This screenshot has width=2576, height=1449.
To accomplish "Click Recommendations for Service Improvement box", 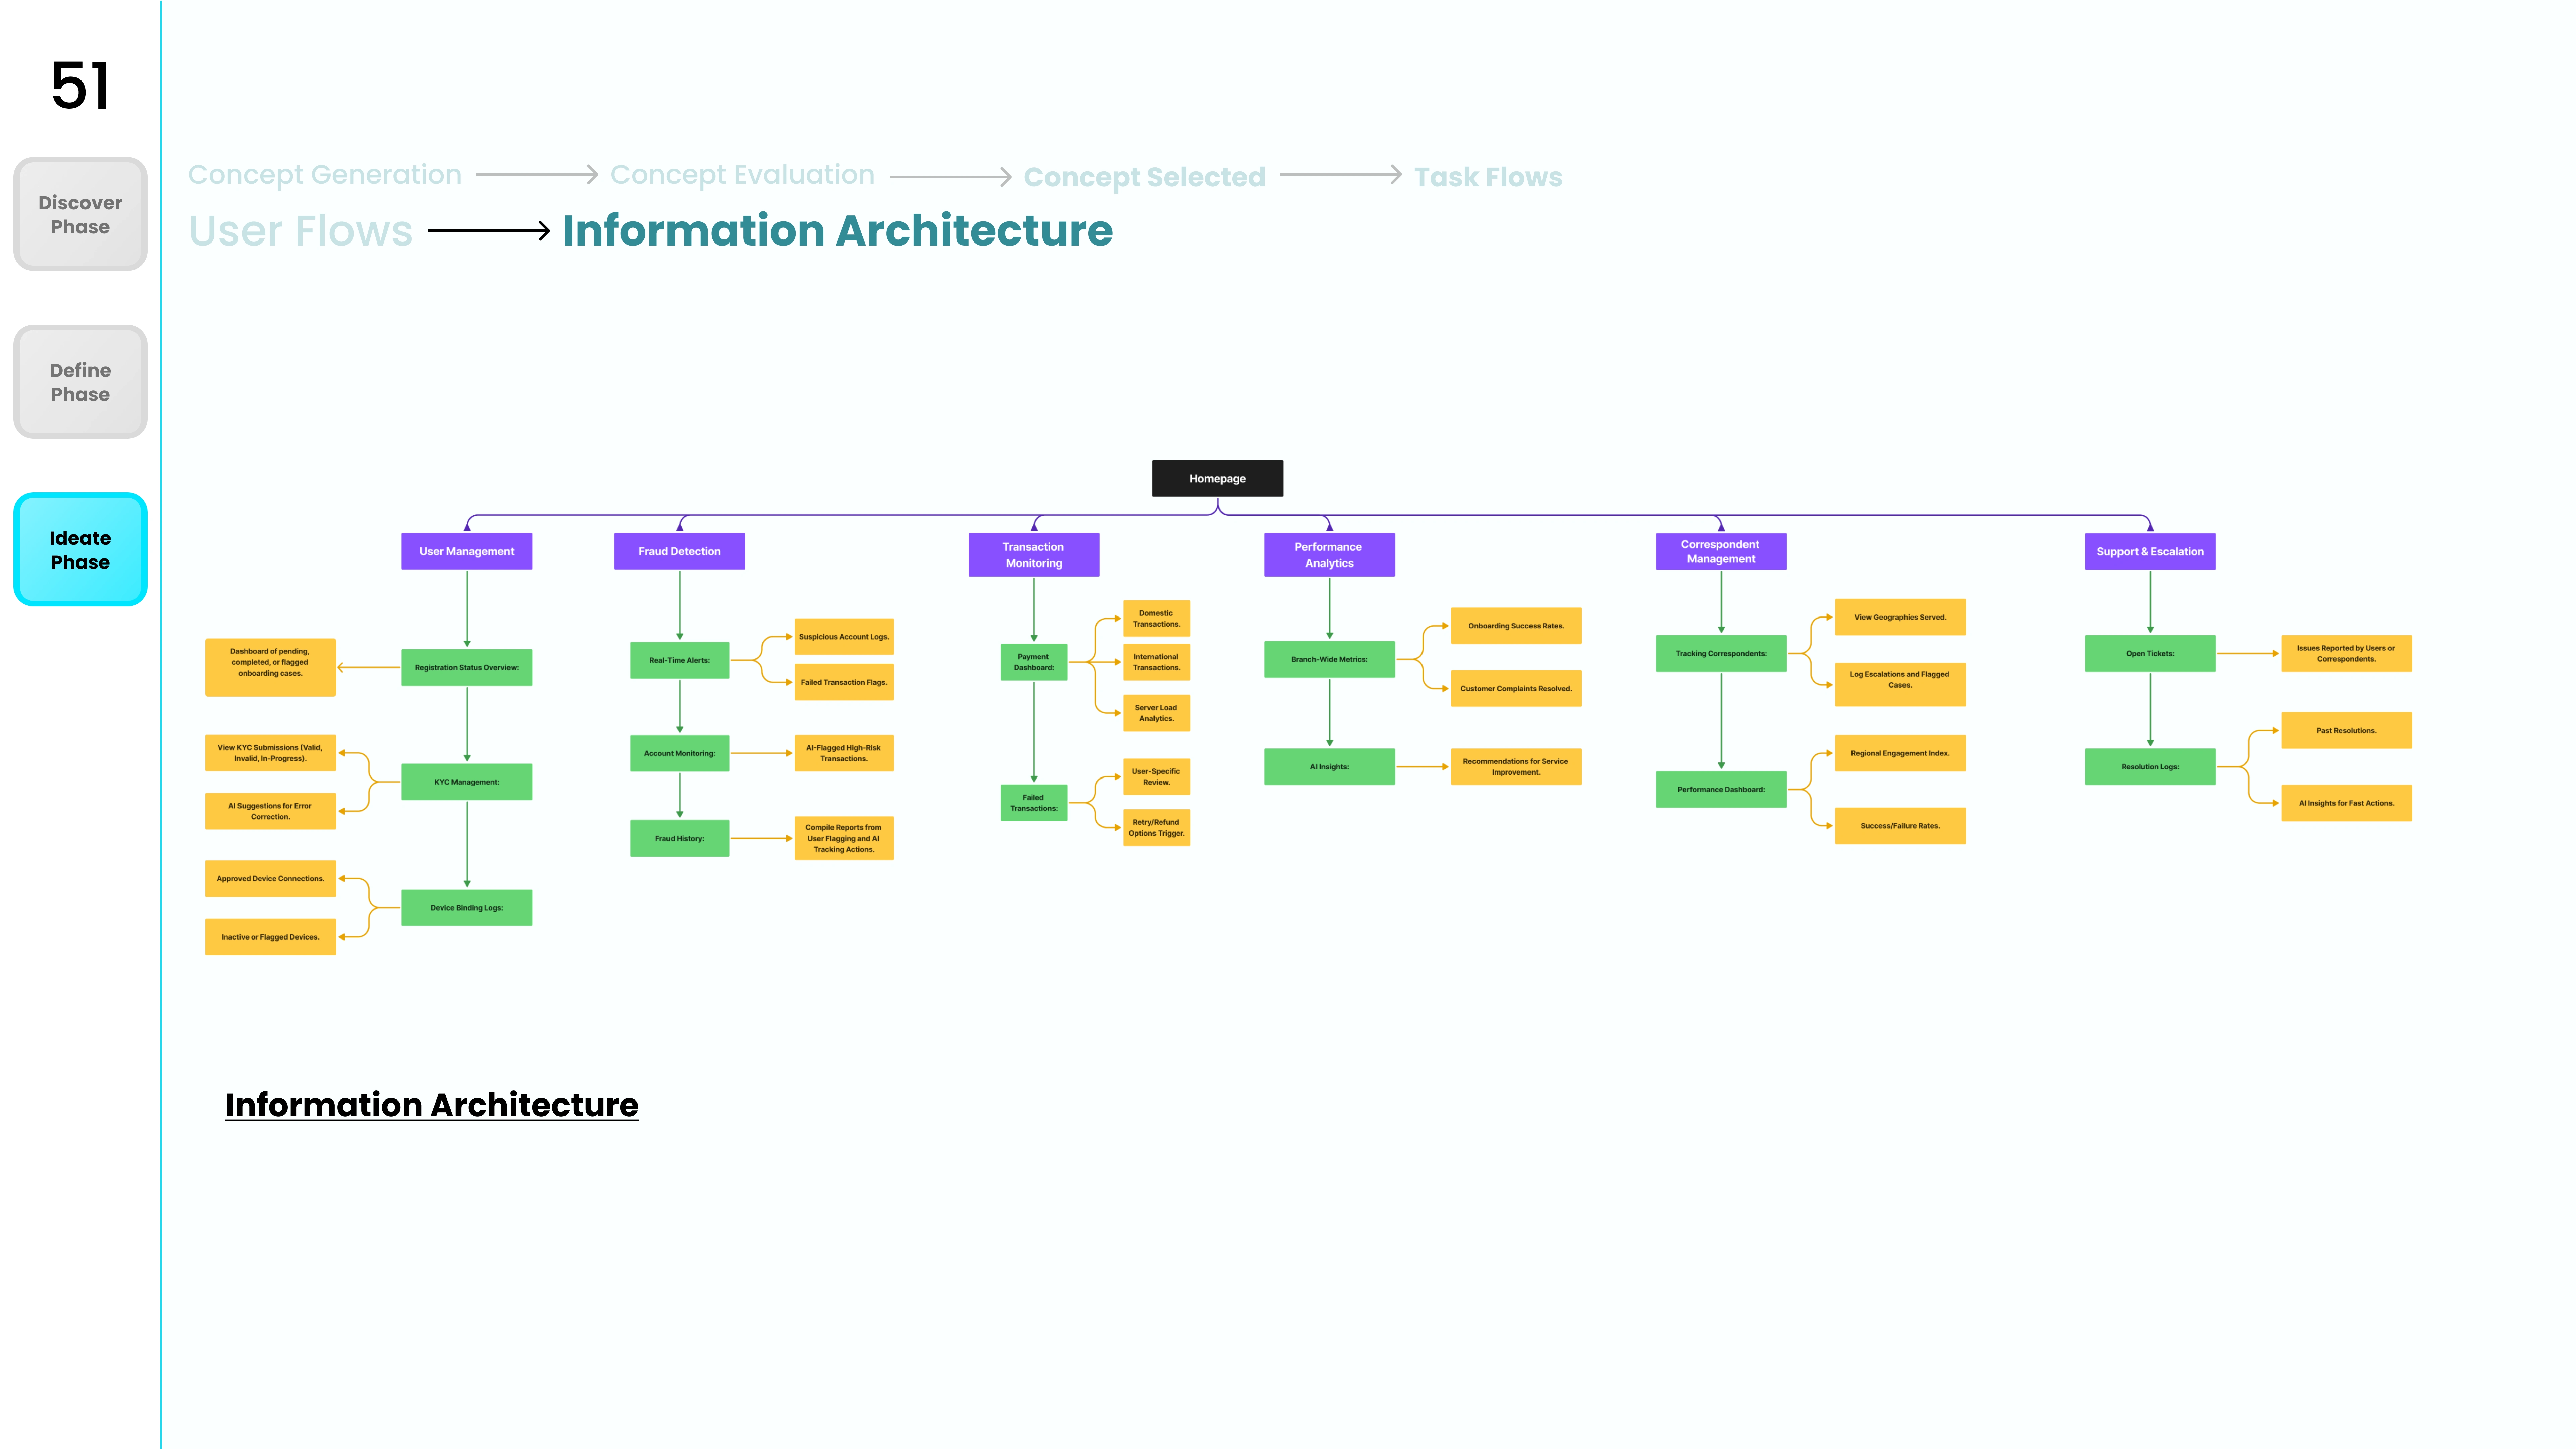I will click(1516, 767).
